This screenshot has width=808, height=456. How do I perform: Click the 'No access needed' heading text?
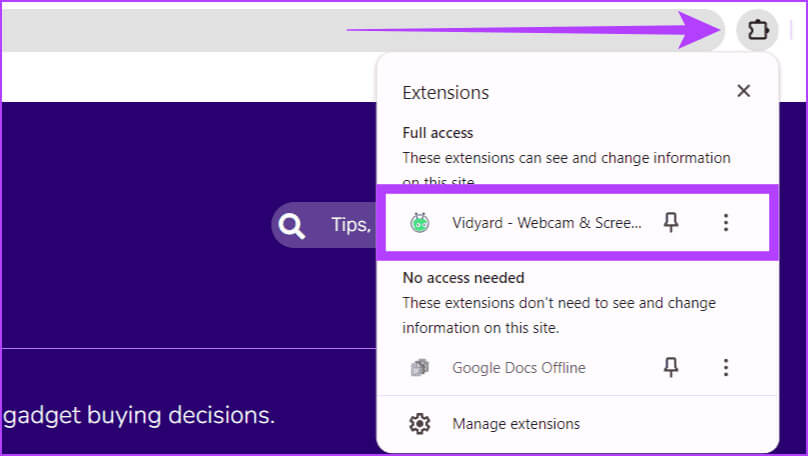tap(463, 278)
